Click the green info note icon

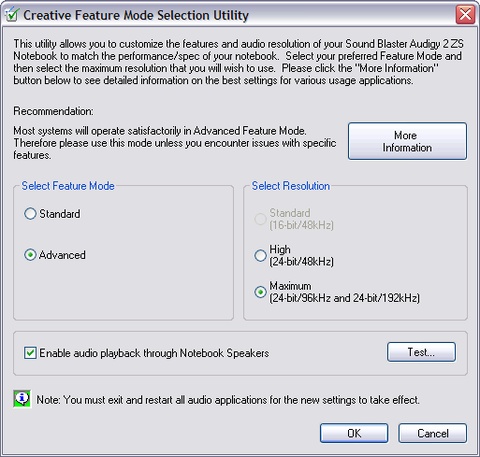pyautogui.click(x=22, y=399)
